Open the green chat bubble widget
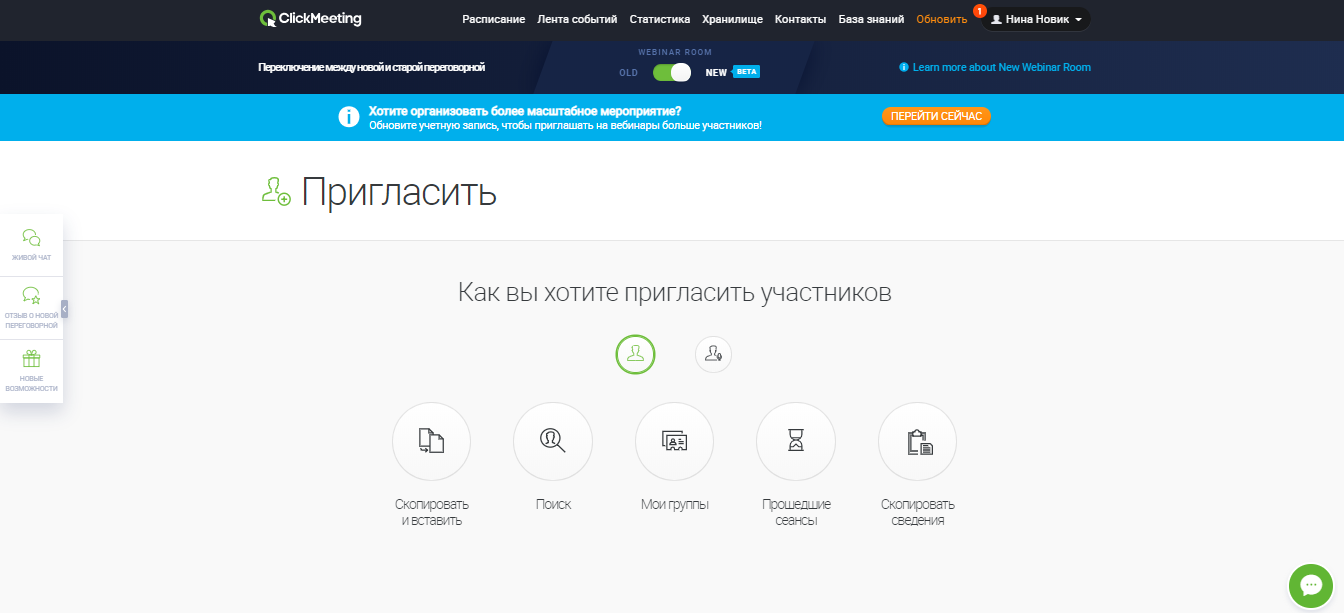 tap(1311, 586)
